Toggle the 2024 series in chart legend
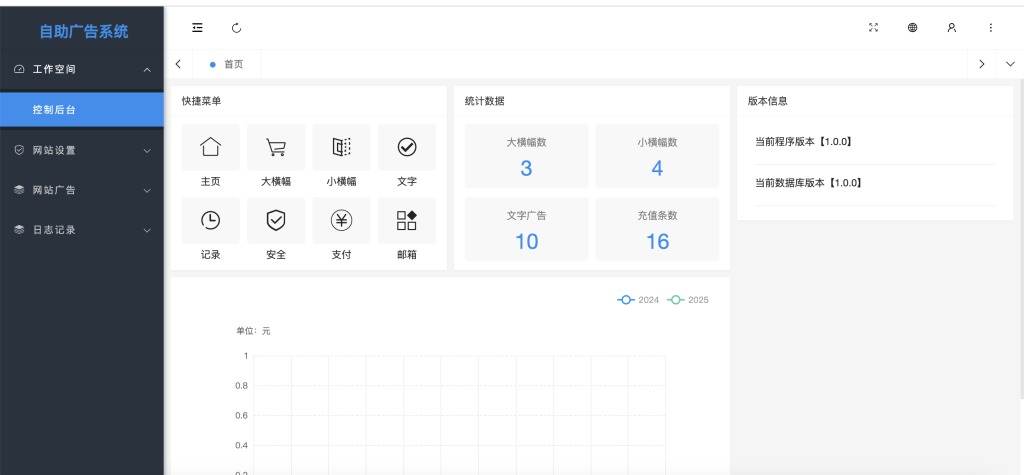The width and height of the screenshot is (1024, 475). coord(638,300)
